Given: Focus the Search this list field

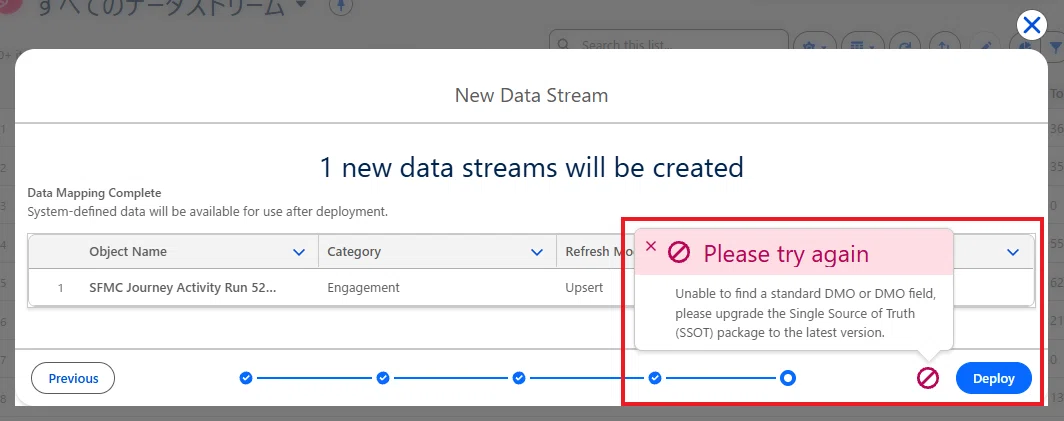Looking at the screenshot, I should tap(668, 42).
